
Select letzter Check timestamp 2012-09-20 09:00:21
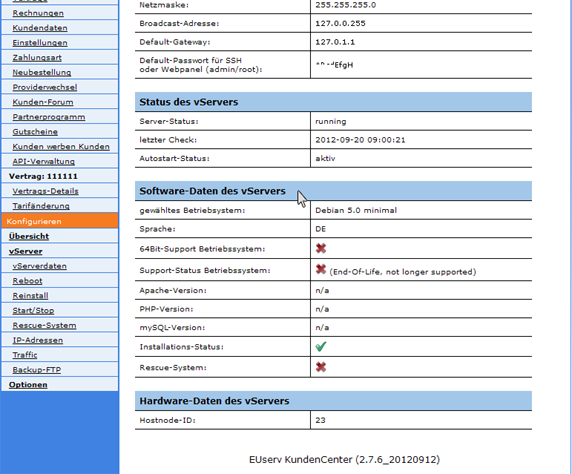[x=360, y=140]
